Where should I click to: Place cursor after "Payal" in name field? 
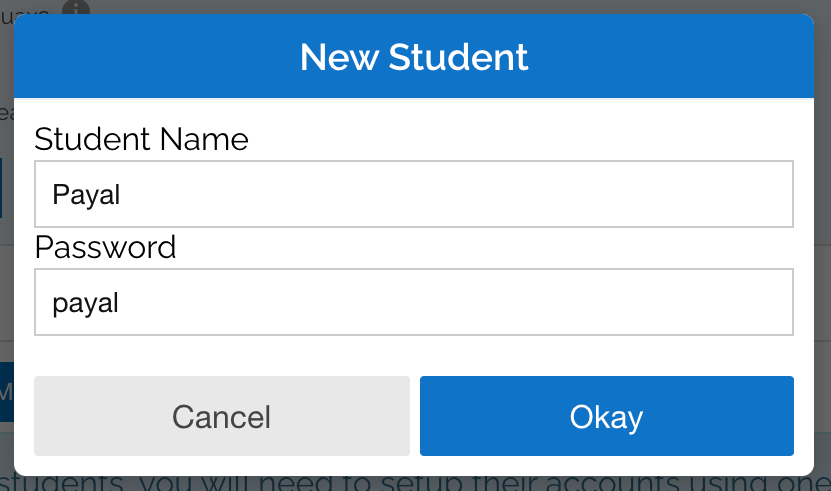121,194
